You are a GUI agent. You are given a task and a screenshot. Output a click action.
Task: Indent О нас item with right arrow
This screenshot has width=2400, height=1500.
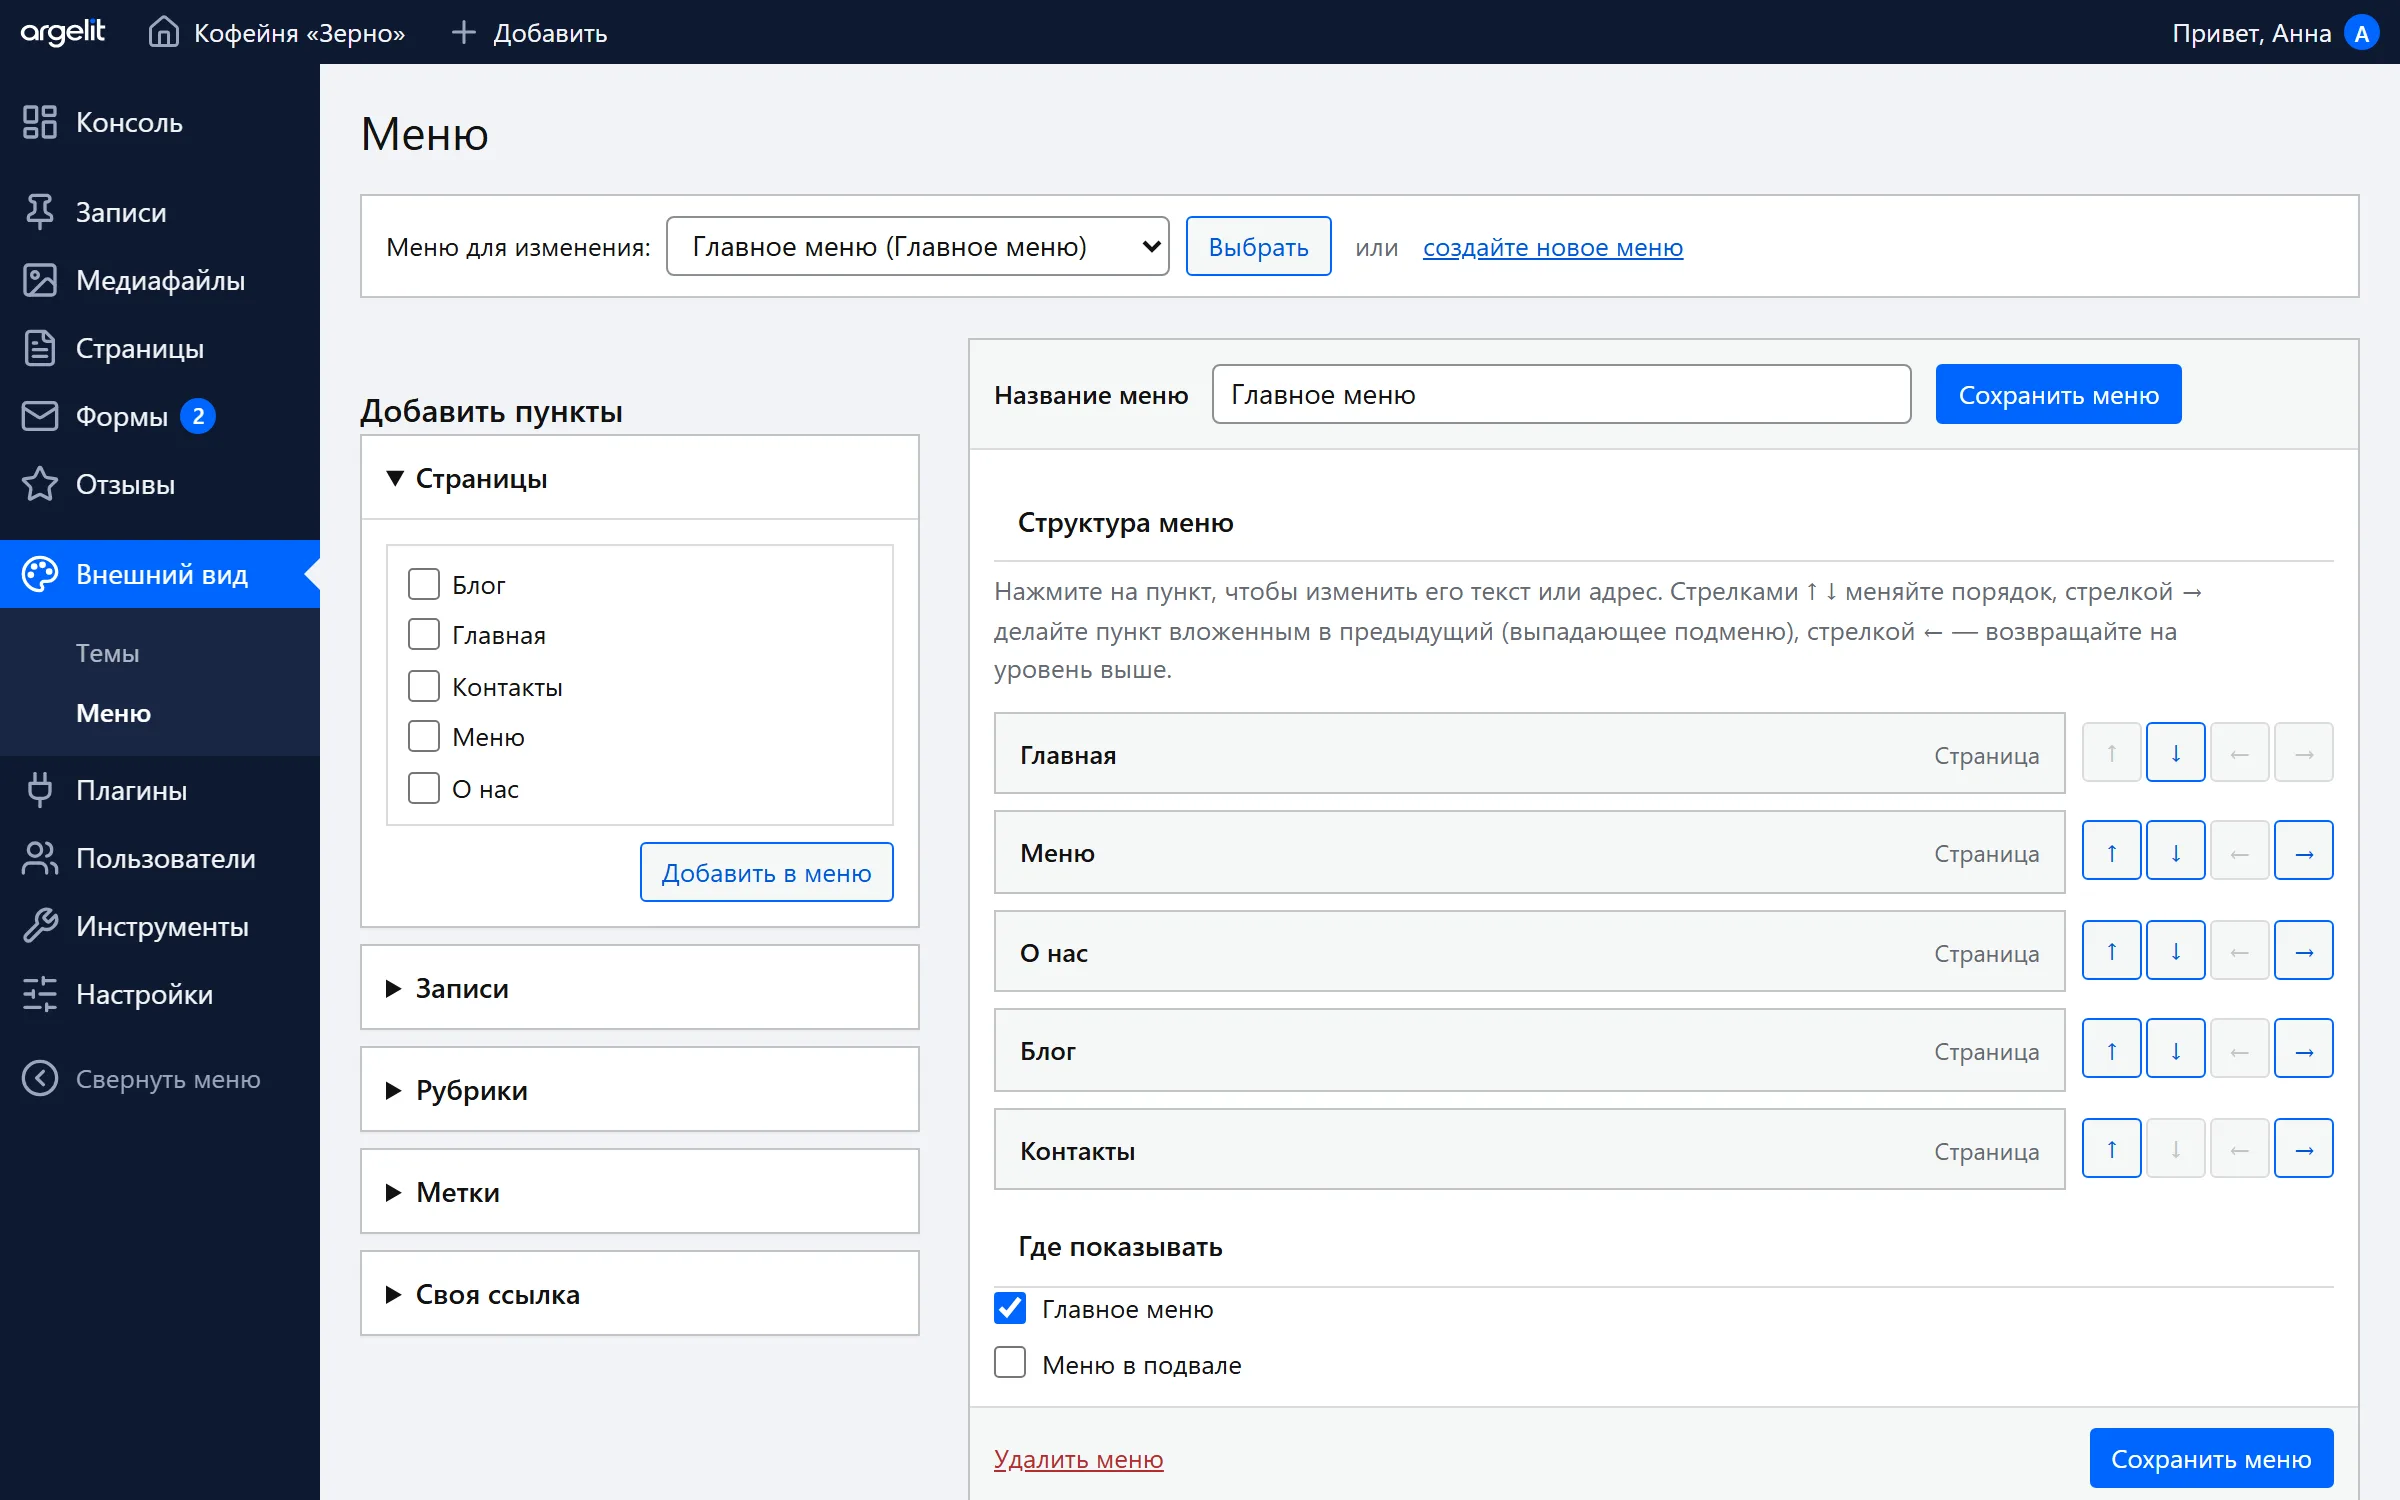pos(2303,950)
